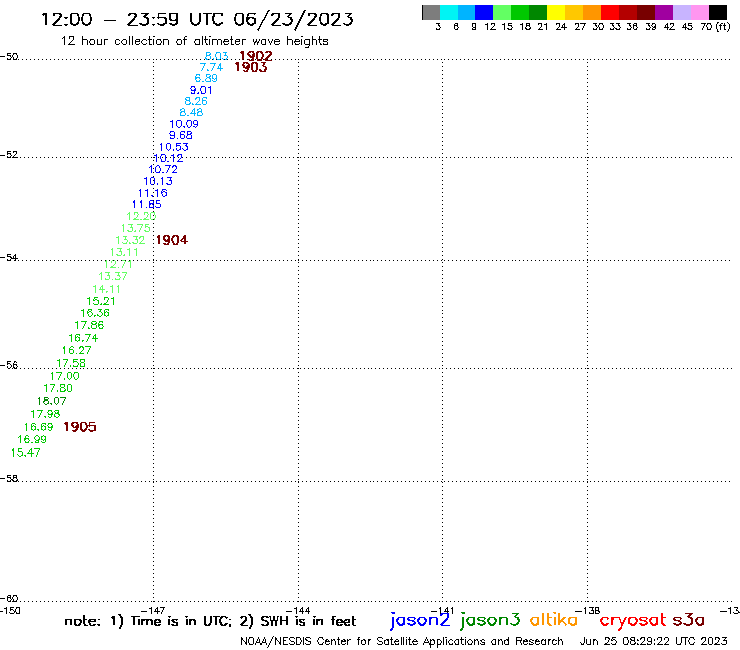Select the 1904 time stamp label
Viewport: 740px width, 650px height.
tap(172, 240)
